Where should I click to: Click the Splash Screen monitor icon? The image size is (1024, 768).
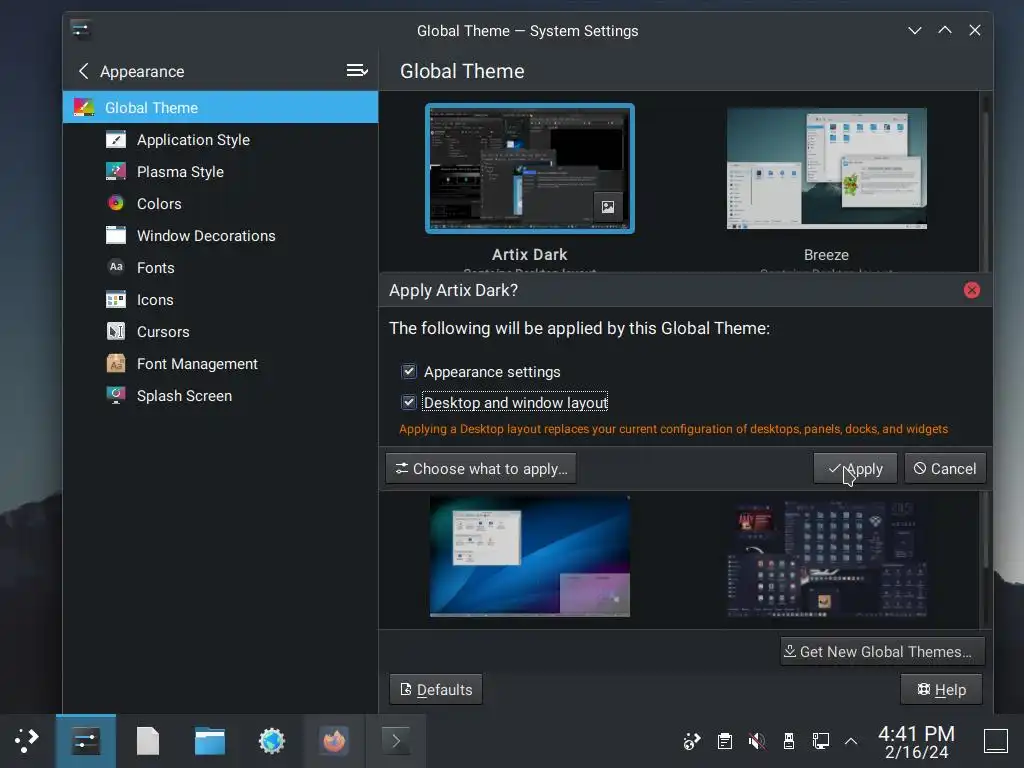pos(116,395)
